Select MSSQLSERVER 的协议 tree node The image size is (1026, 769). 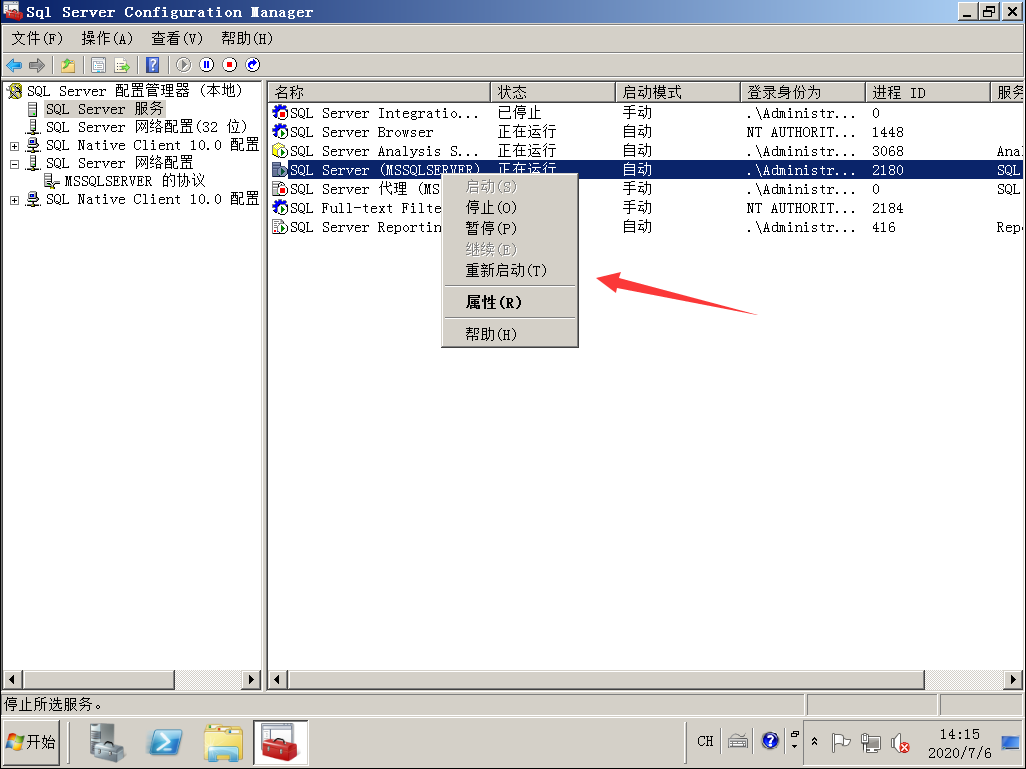[135, 181]
